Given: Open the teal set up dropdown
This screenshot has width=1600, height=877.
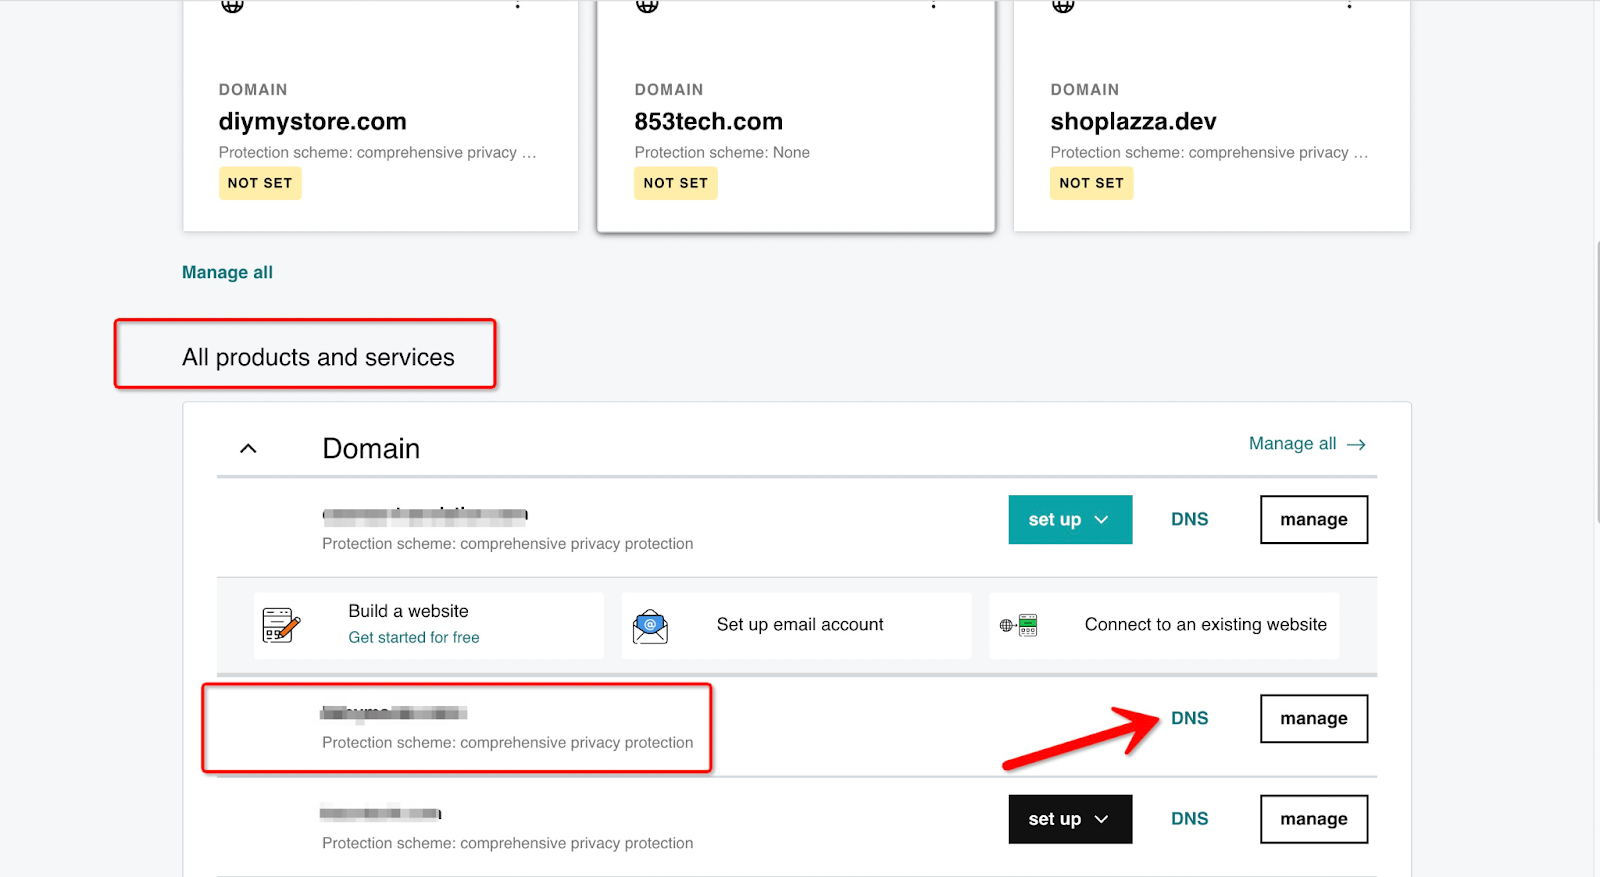Looking at the screenshot, I should click(x=1070, y=520).
